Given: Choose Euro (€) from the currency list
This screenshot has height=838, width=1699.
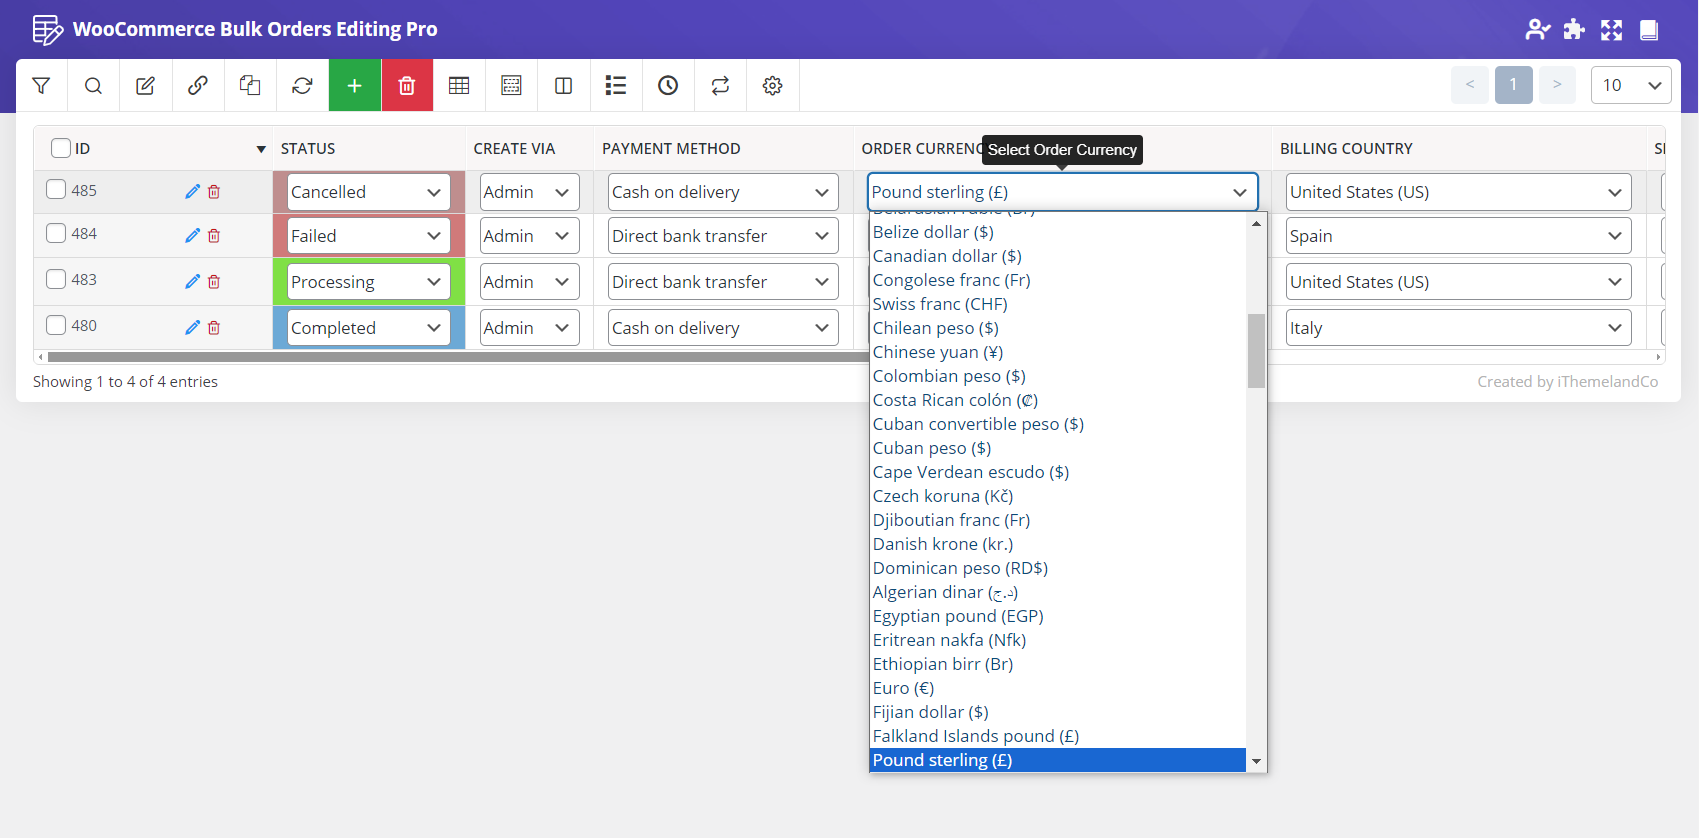Looking at the screenshot, I should coord(903,688).
